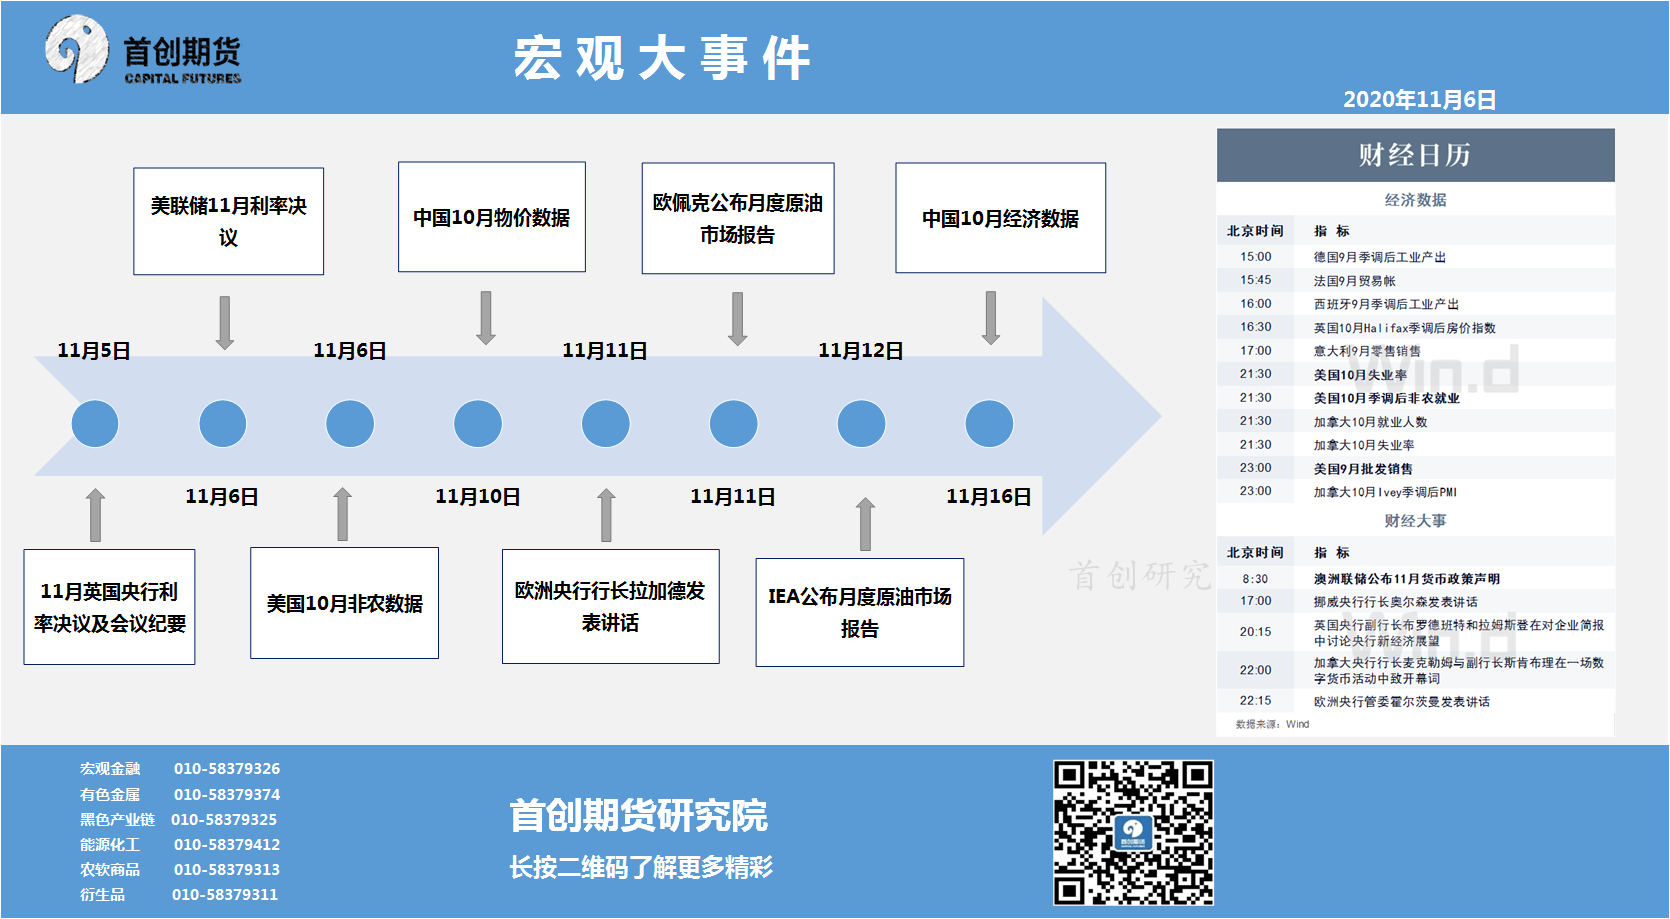Click the 宏观金融 phone number 010-58379326
Screen dimensions: 1670x919
coord(227,768)
